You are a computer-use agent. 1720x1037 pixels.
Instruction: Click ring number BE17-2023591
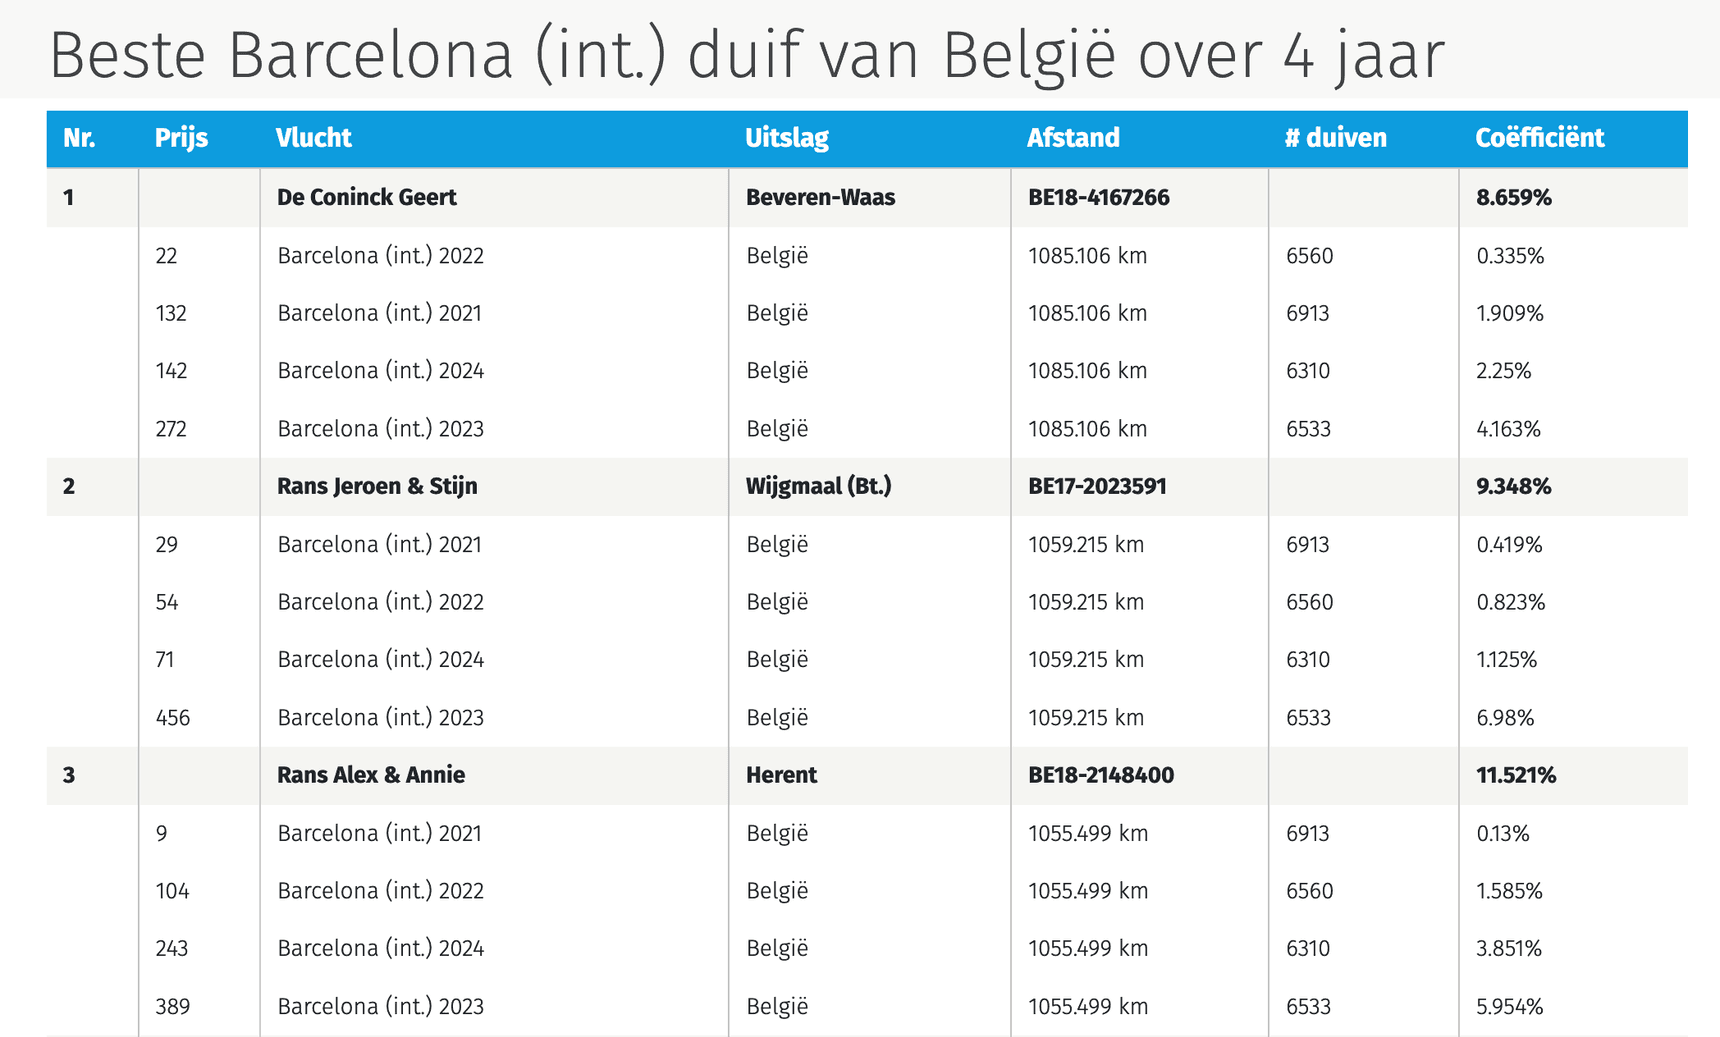coord(1097,487)
